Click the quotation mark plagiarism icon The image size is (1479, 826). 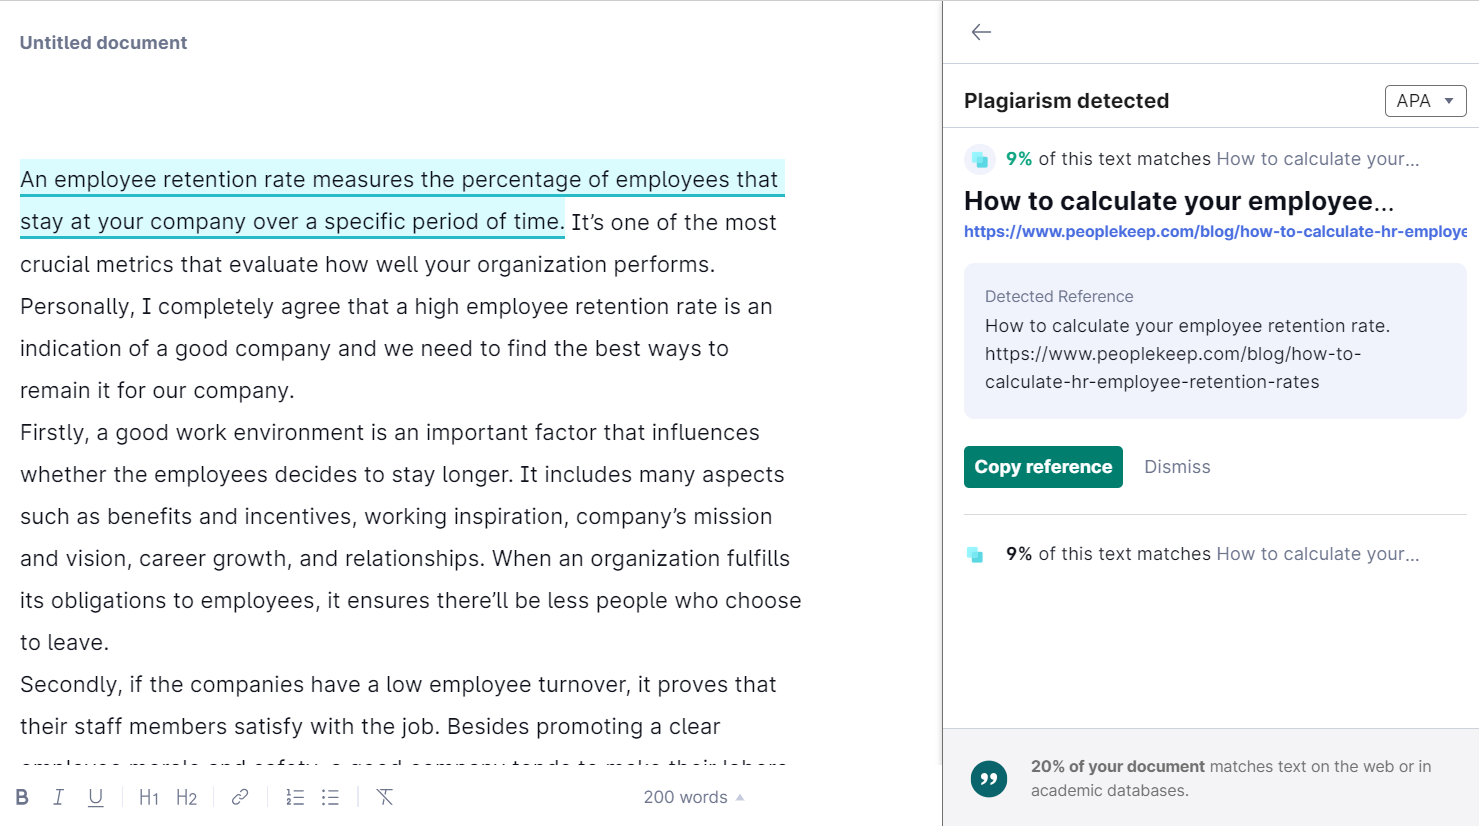click(989, 778)
